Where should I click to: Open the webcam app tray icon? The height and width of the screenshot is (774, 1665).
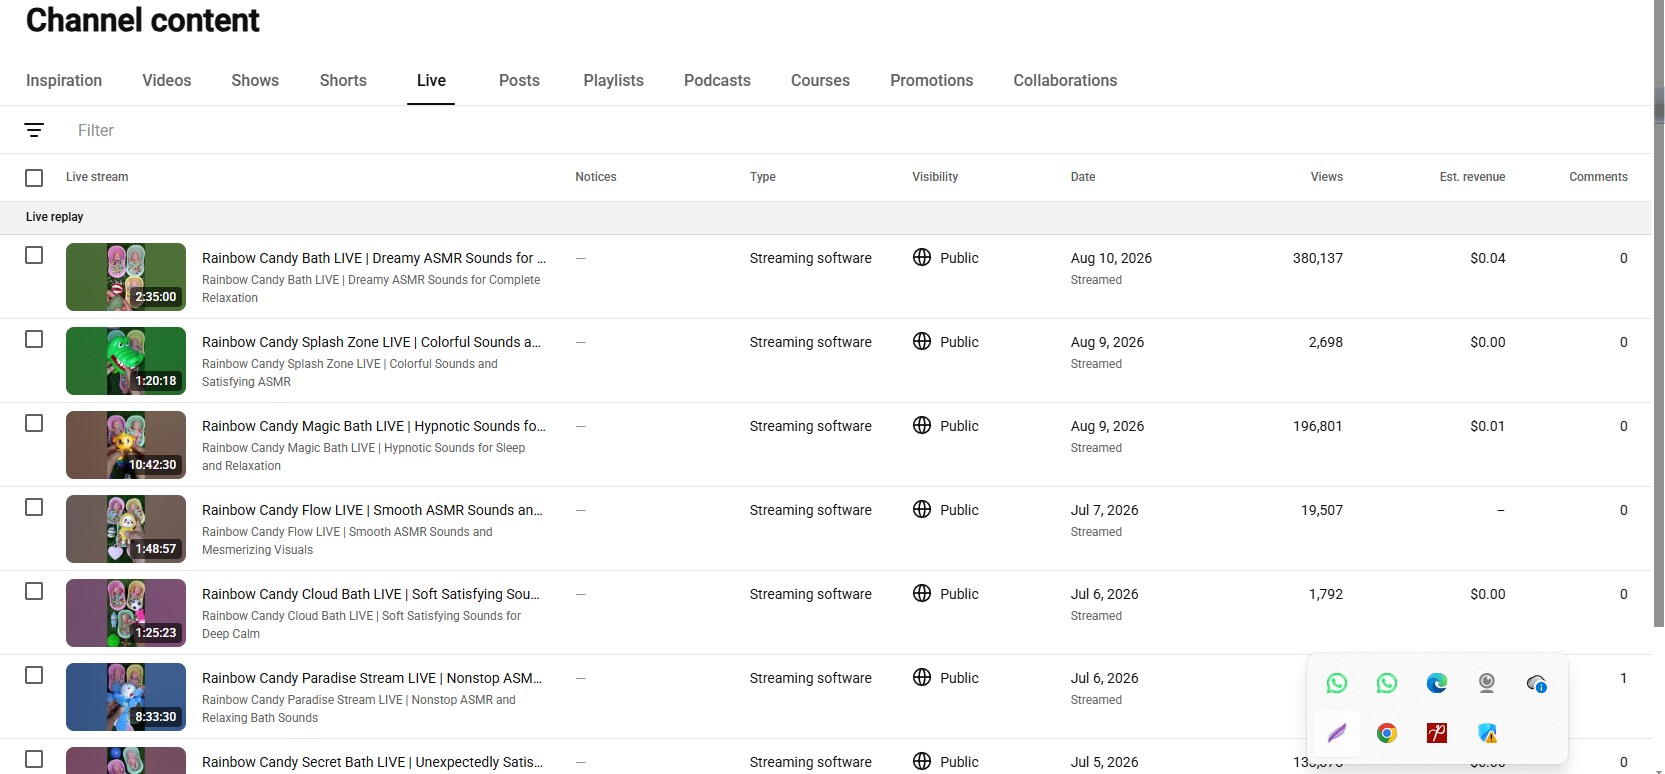(1487, 683)
